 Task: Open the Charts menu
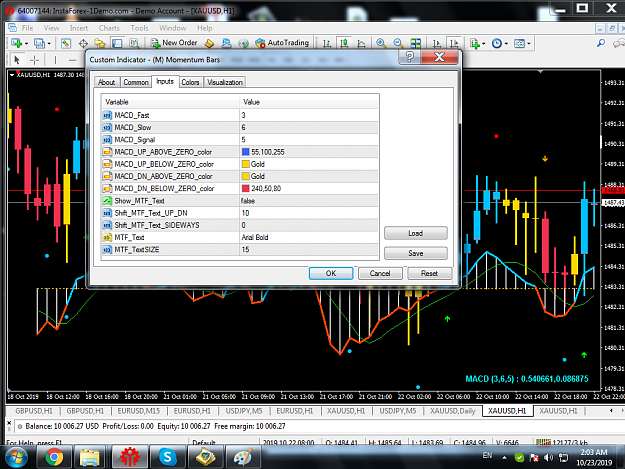(109, 28)
